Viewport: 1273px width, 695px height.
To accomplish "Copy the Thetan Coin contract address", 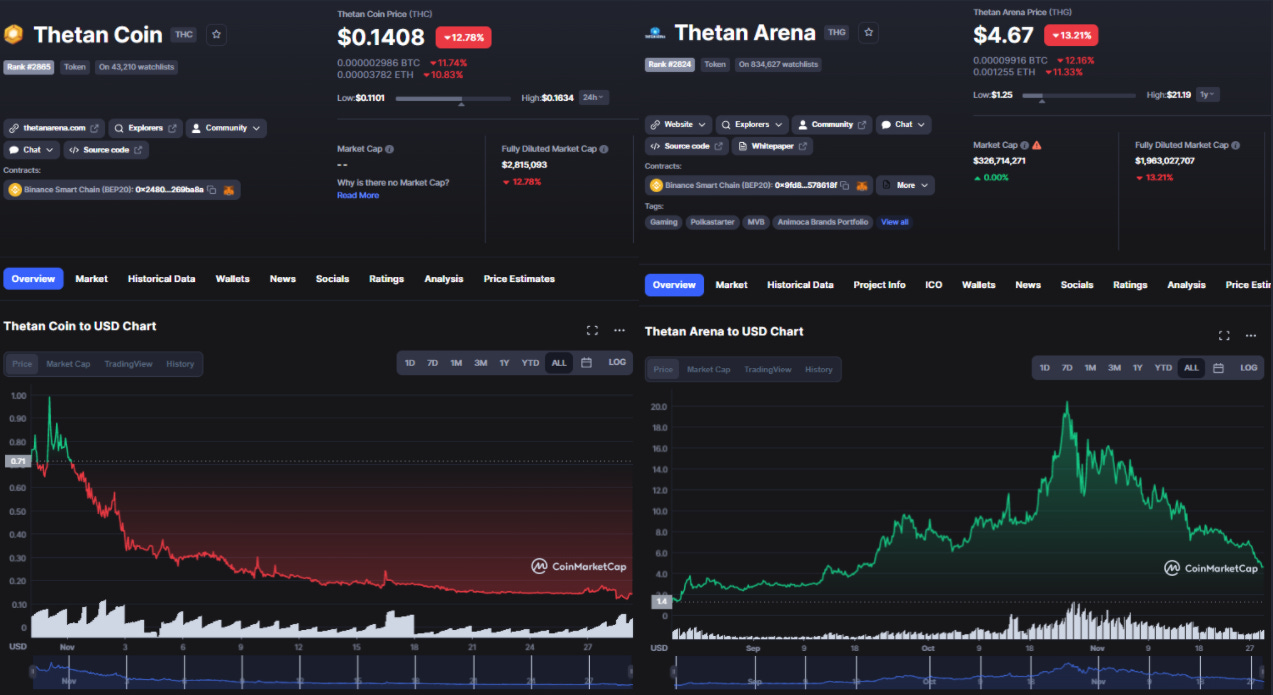I will [211, 189].
